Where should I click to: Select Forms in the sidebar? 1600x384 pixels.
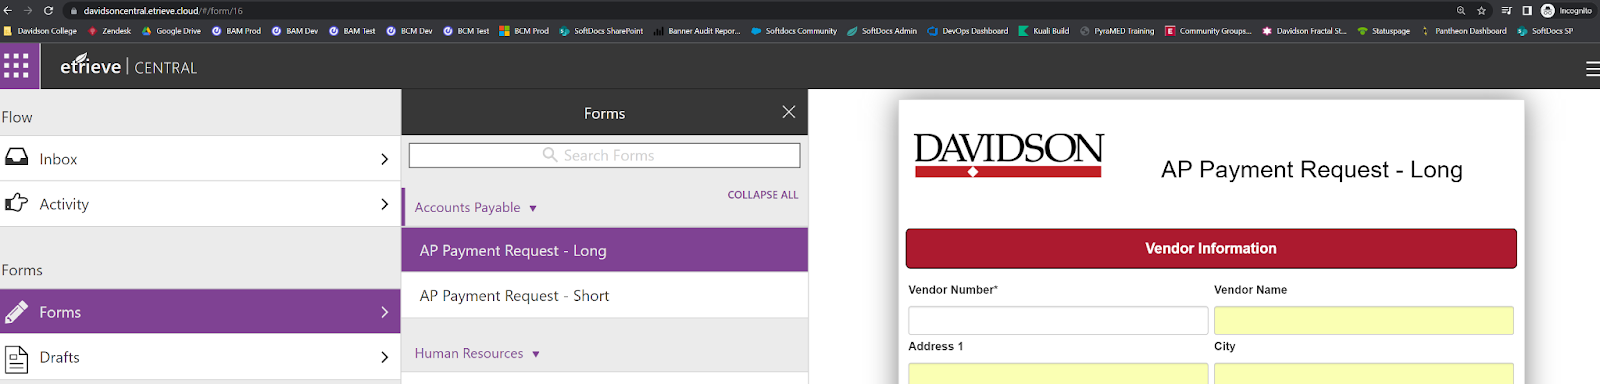point(200,312)
